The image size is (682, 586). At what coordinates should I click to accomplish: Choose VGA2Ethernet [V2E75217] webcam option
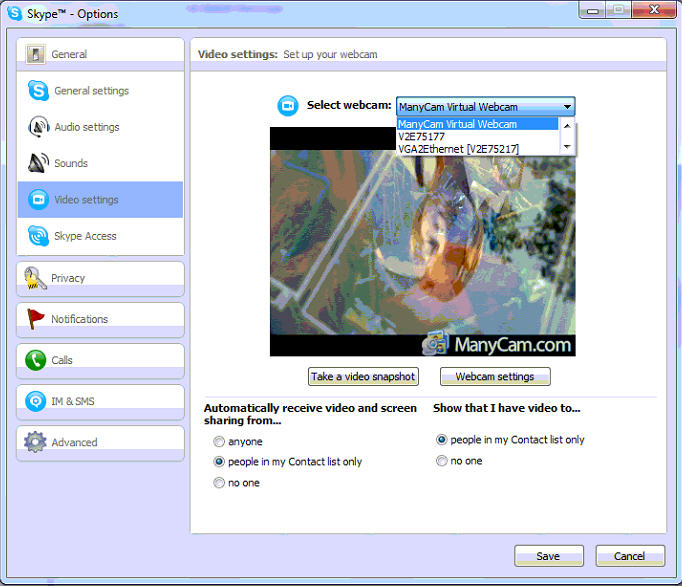458,149
